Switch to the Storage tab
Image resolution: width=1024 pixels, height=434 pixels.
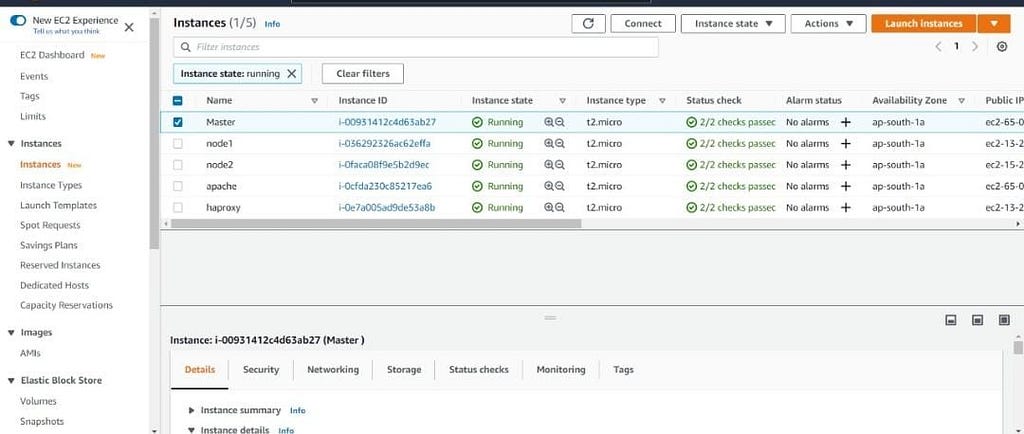click(x=404, y=369)
